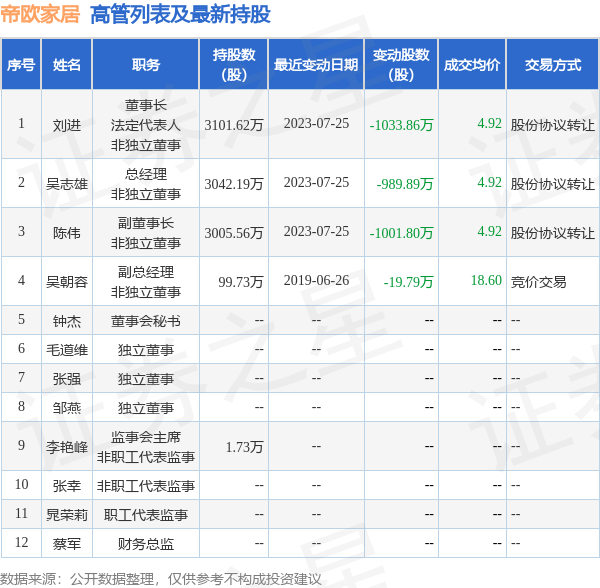Viewport: 600px width, 588px height.
Task: Click the name 吴朝容
Action: tap(67, 282)
